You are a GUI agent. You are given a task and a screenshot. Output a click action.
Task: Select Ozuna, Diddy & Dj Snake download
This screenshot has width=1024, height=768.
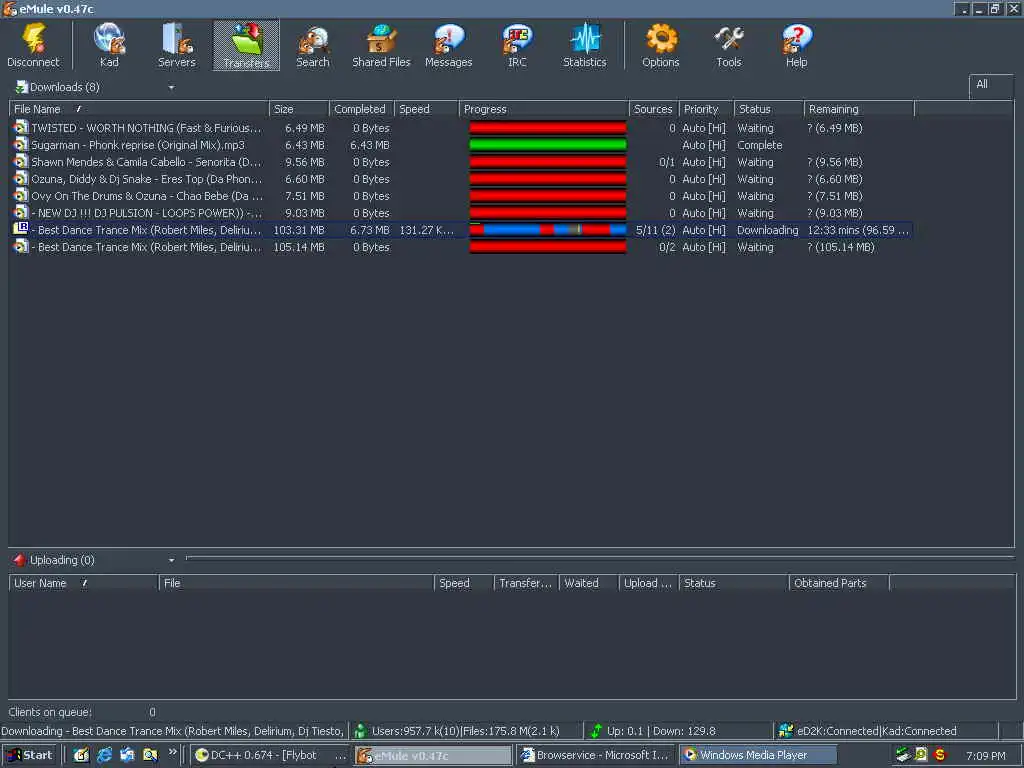pos(461,179)
